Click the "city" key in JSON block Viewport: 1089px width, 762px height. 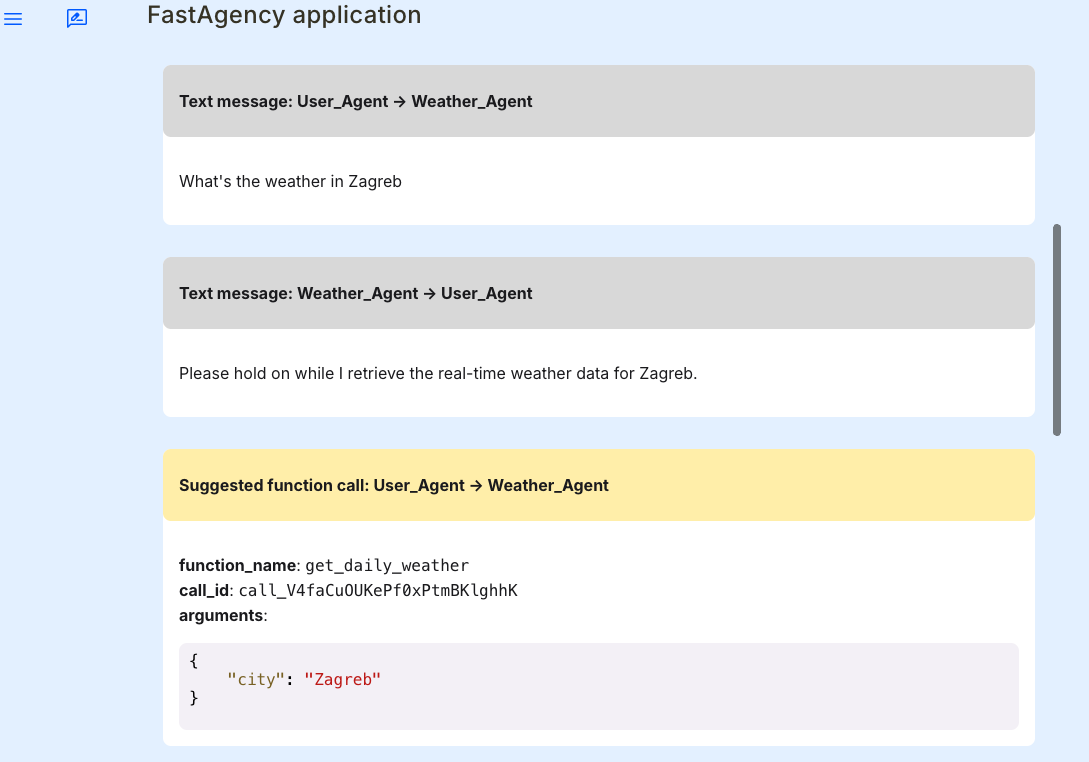click(256, 680)
